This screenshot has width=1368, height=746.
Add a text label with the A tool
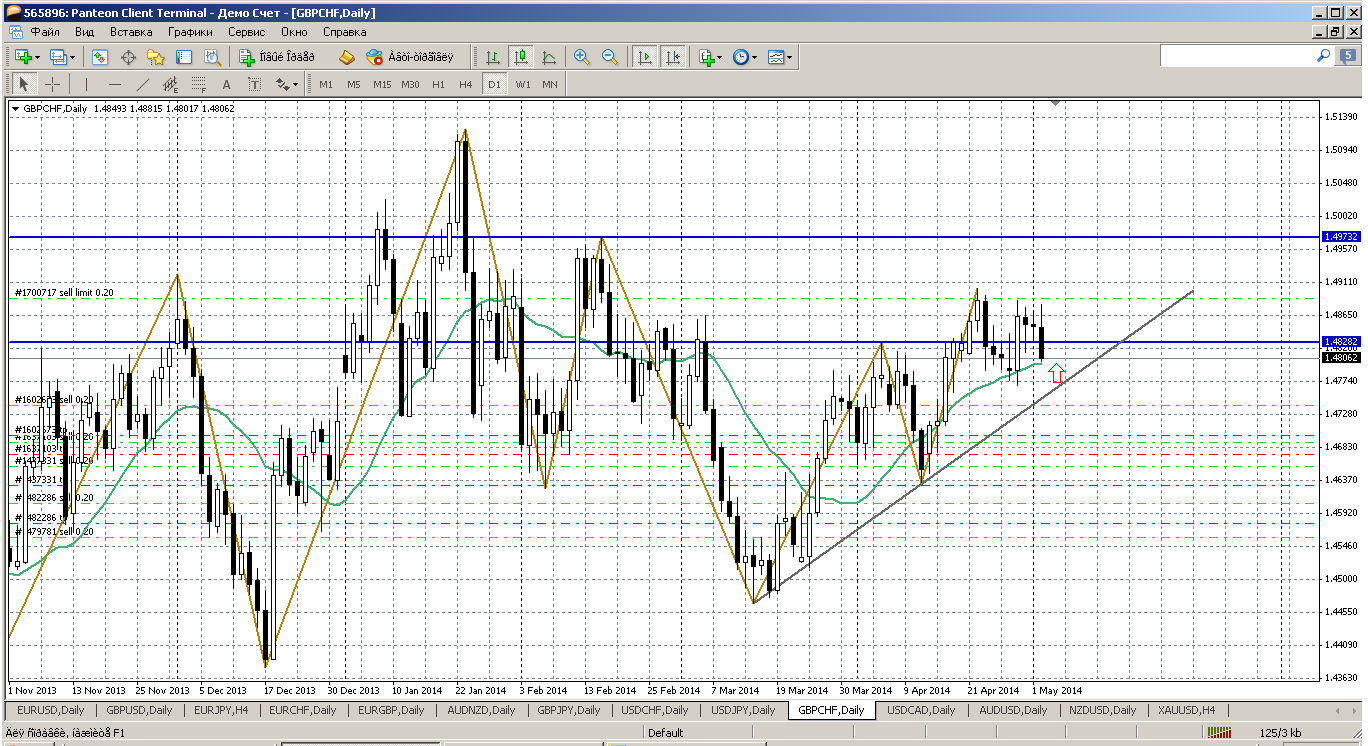[227, 85]
